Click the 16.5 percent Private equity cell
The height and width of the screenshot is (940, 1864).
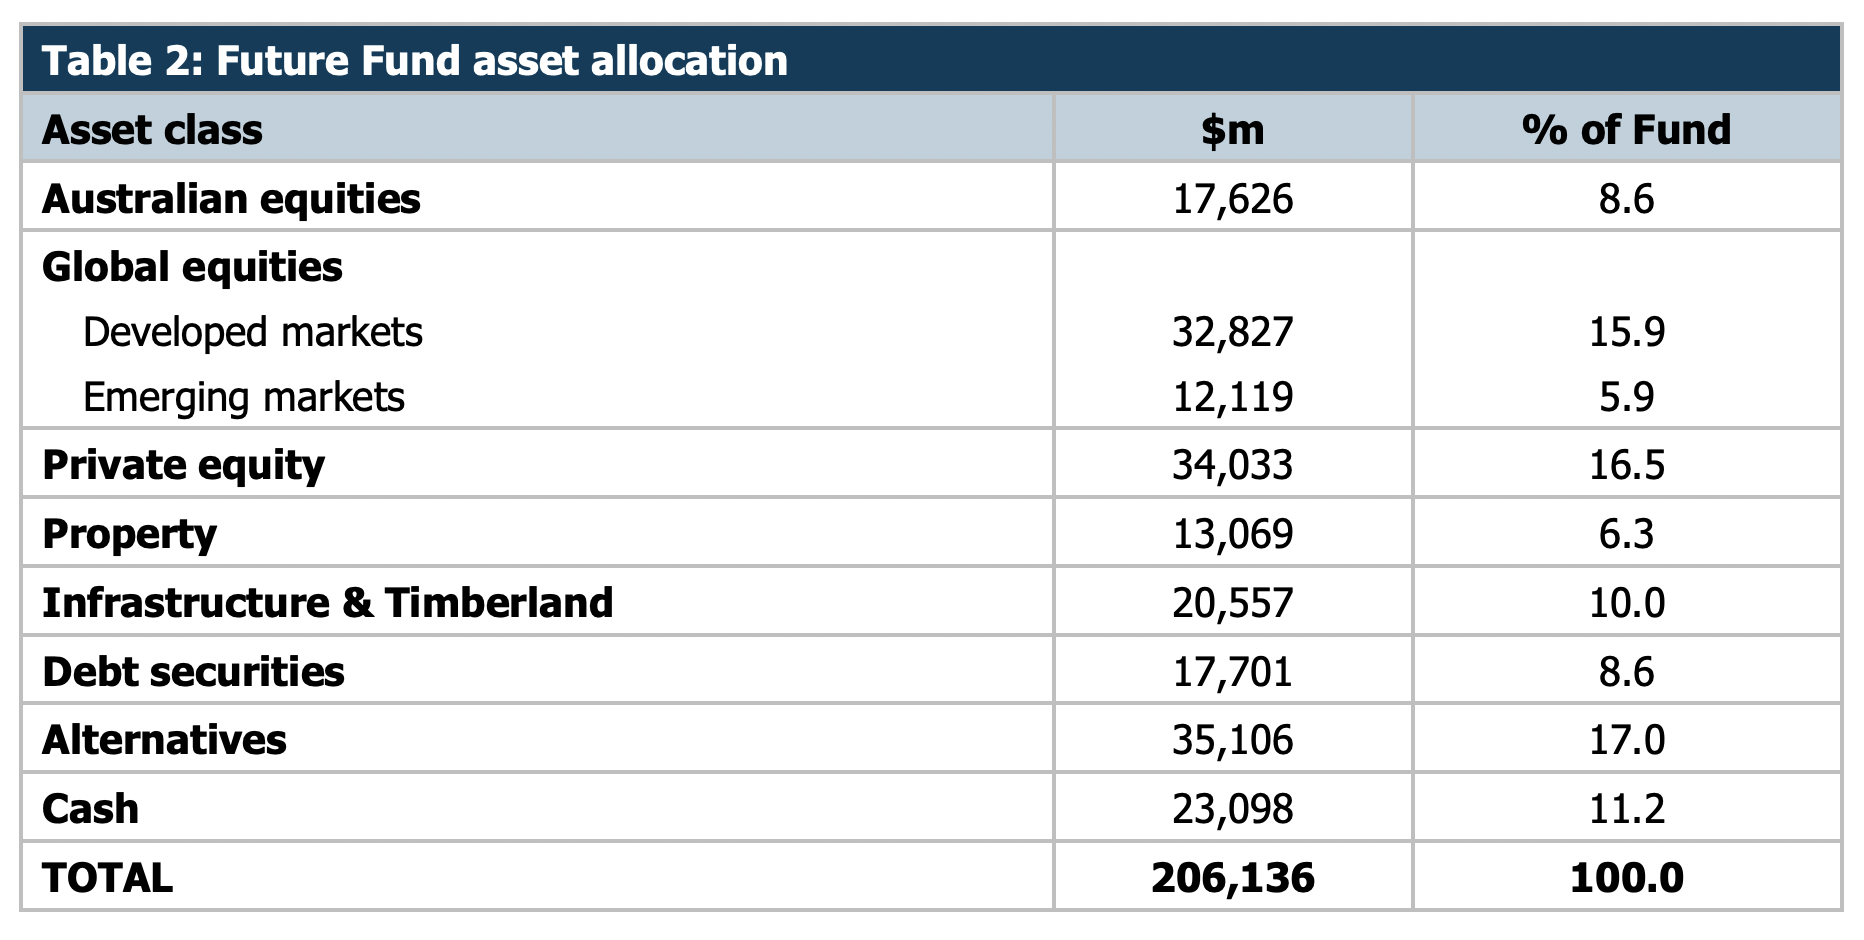[x=1626, y=465]
